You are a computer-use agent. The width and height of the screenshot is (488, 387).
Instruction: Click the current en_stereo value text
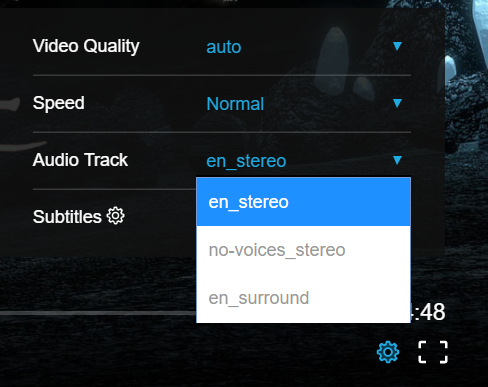coord(246,161)
